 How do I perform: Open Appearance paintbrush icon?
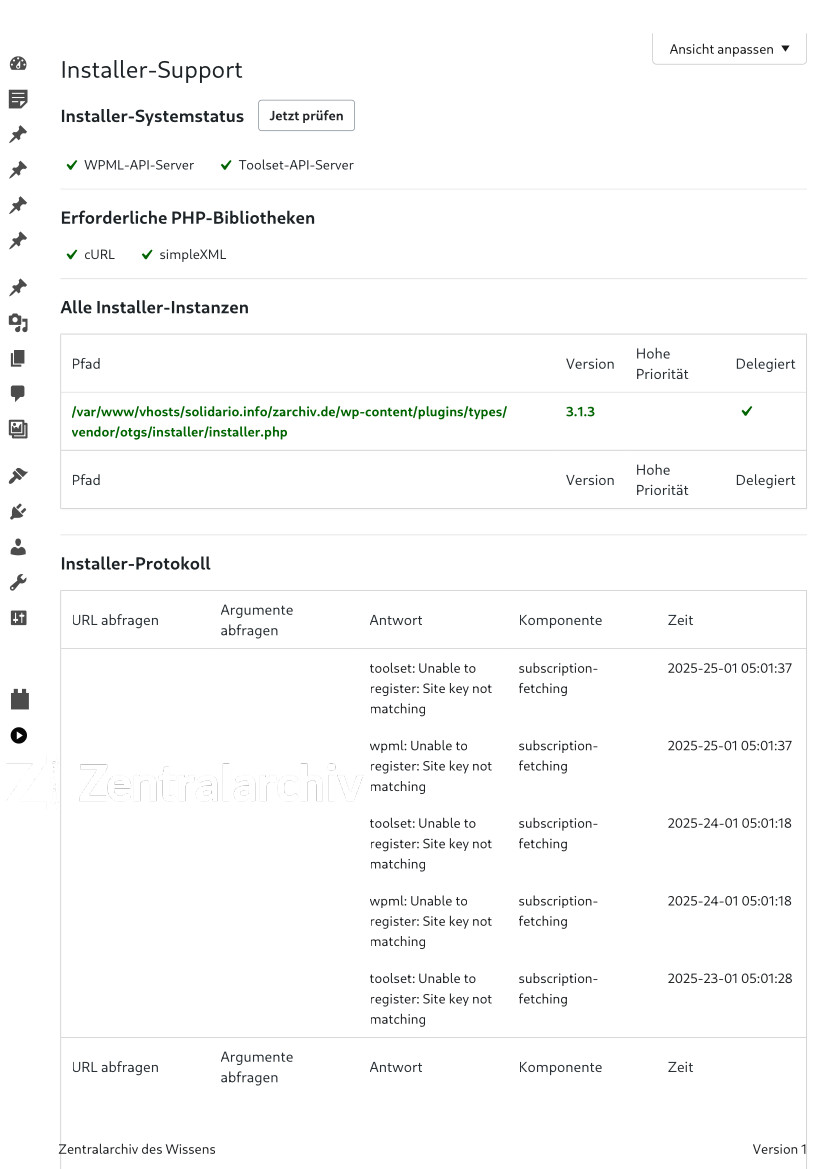click(18, 476)
